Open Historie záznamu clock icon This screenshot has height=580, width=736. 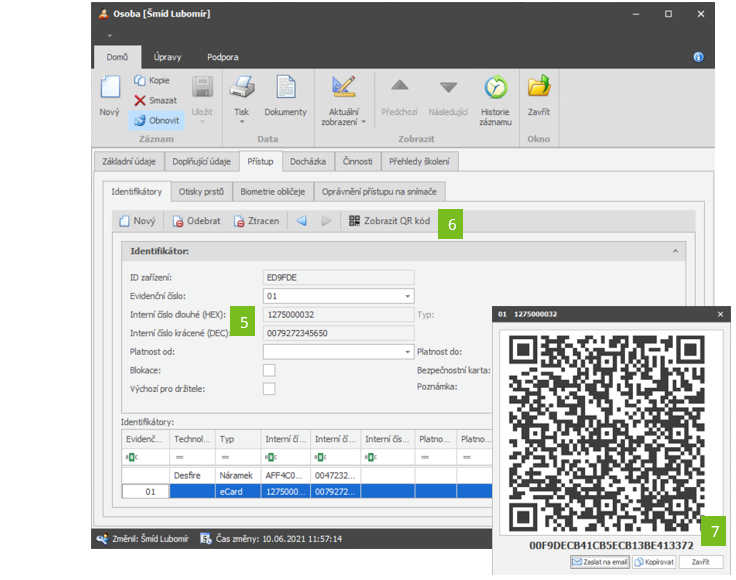tap(496, 100)
